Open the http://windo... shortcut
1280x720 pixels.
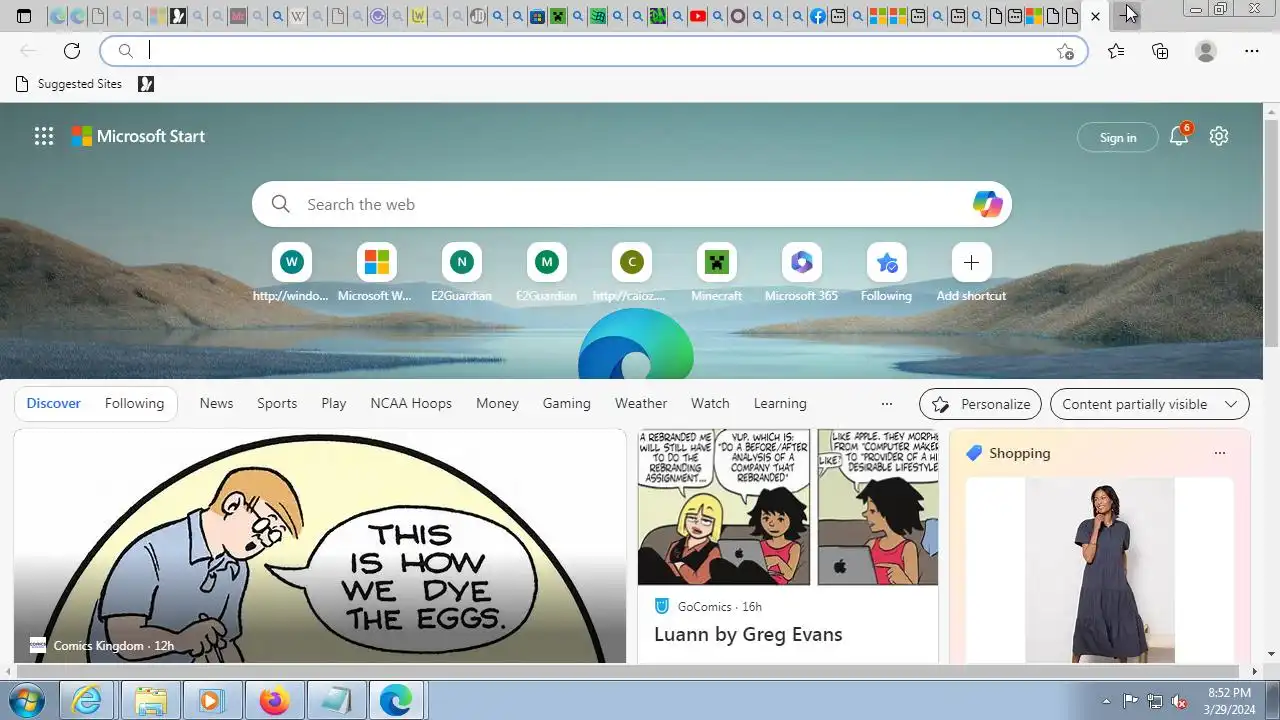(x=291, y=272)
